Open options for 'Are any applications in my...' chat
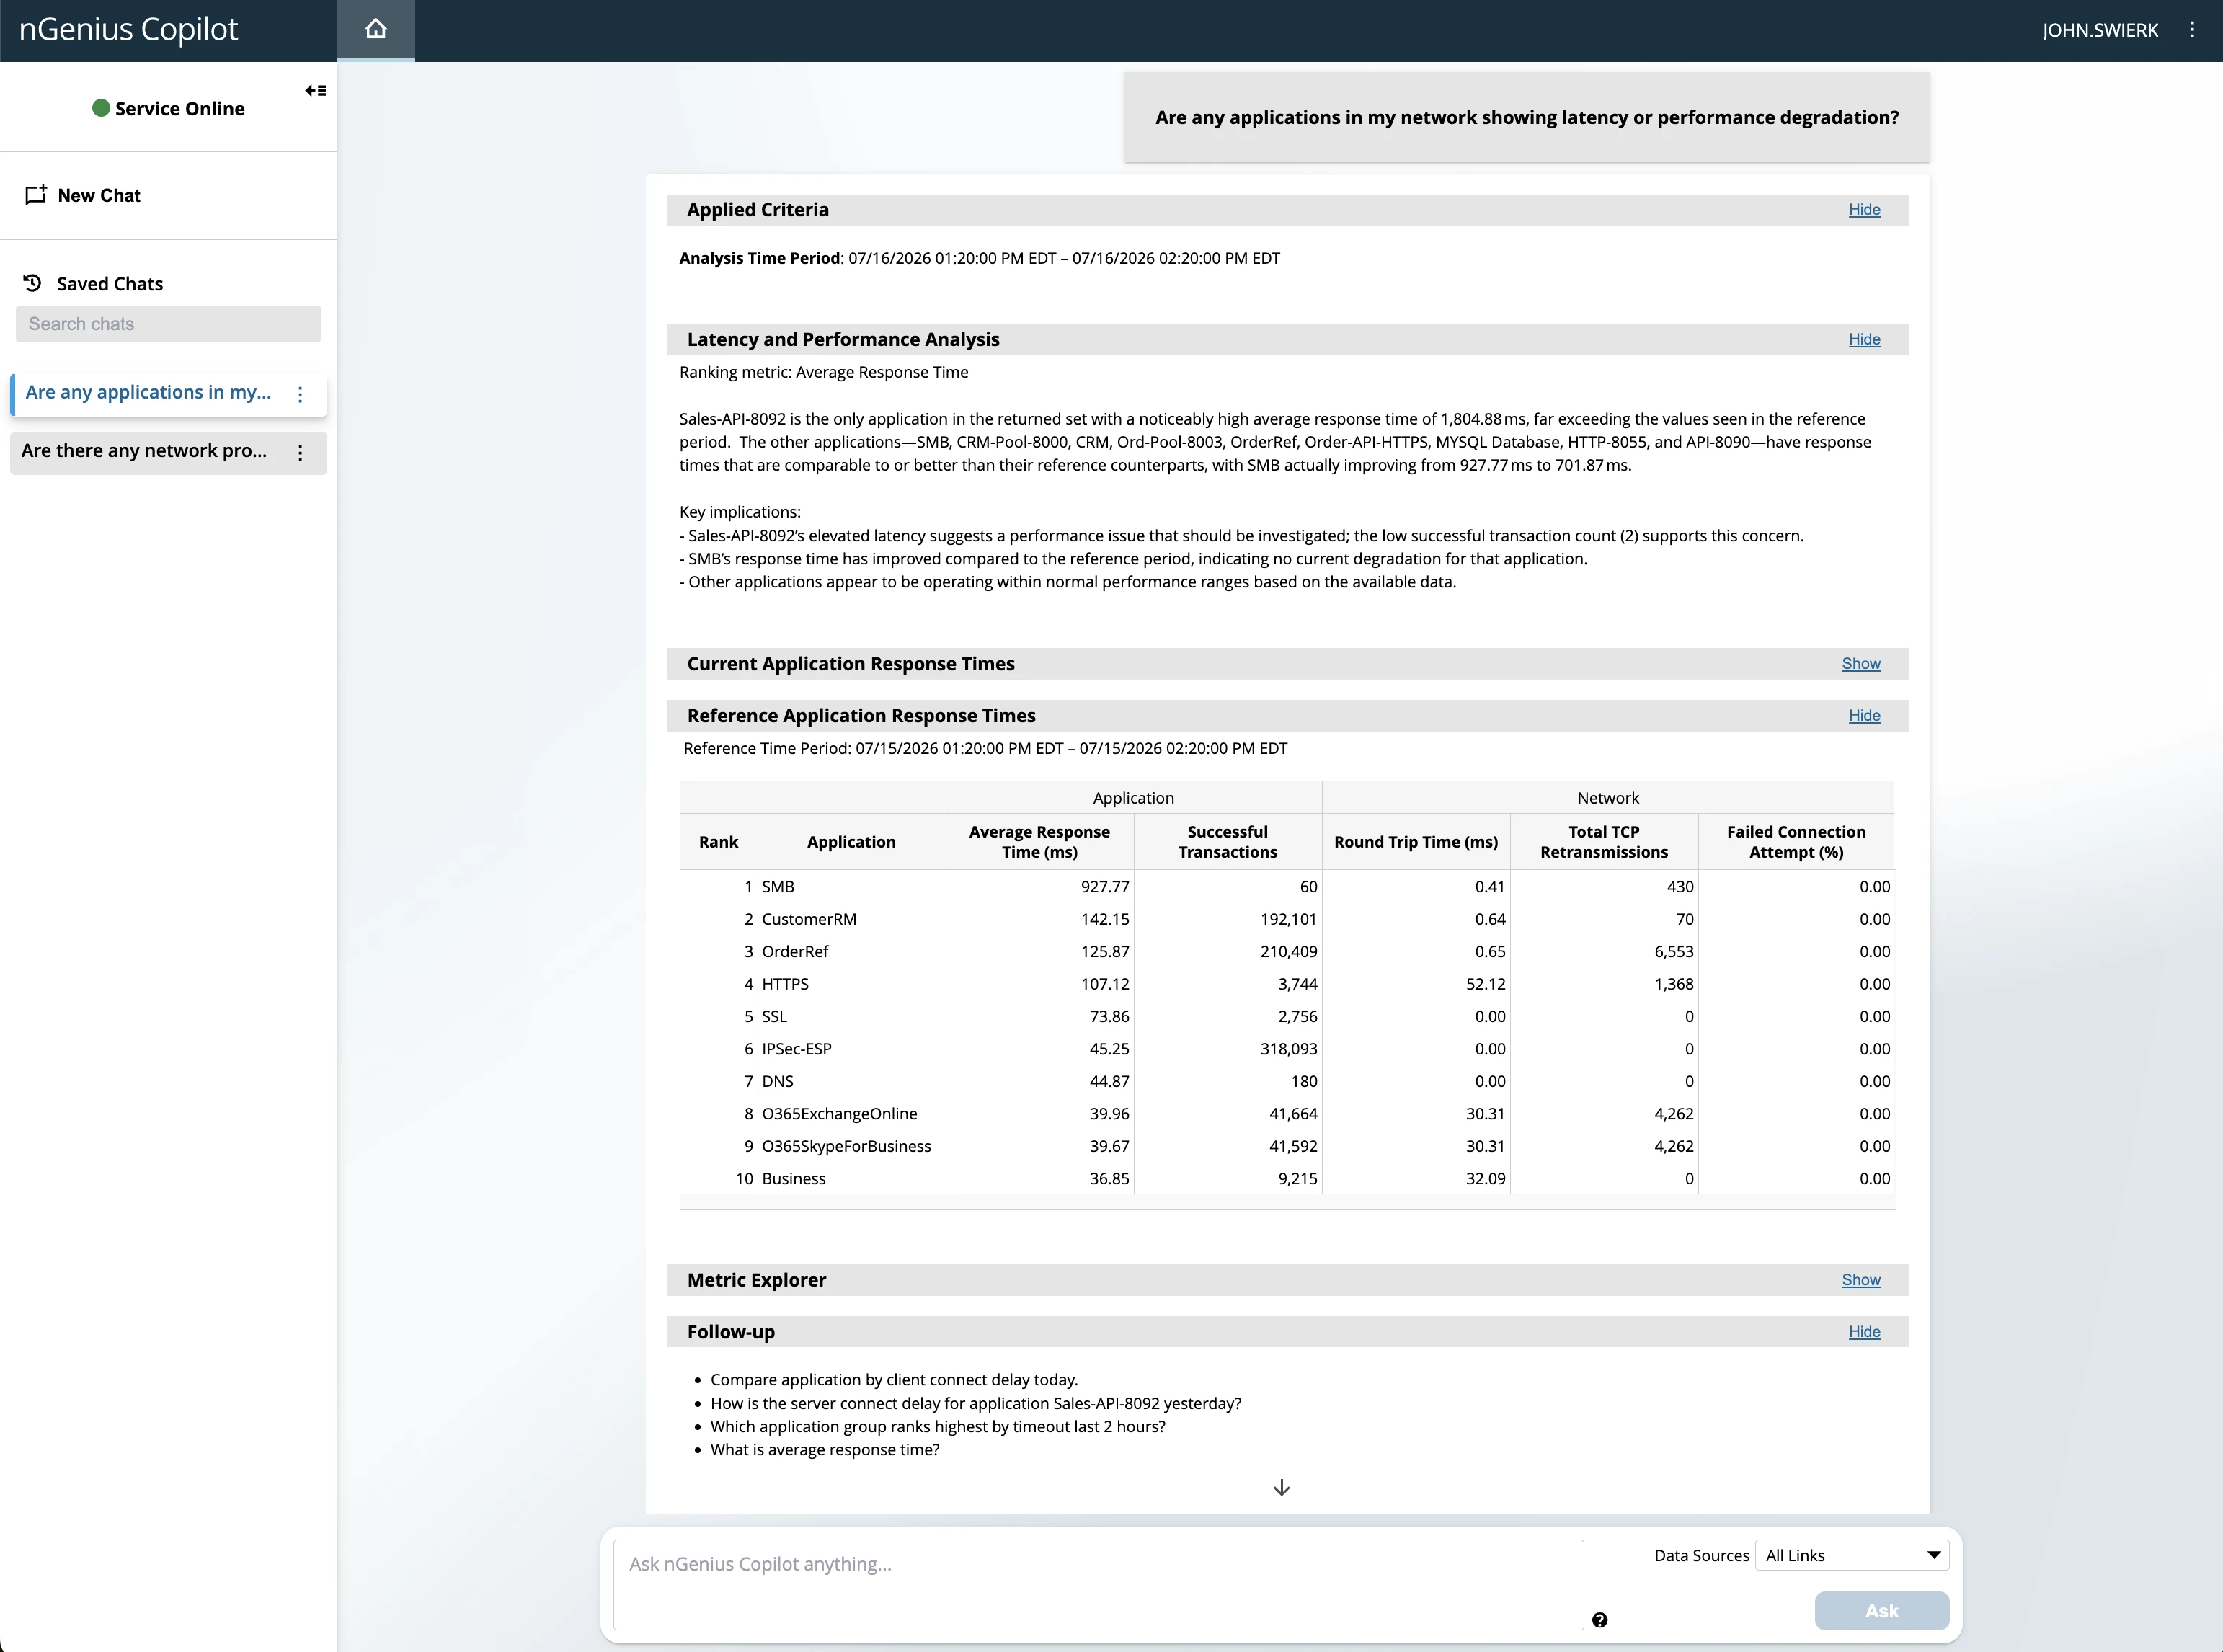The image size is (2223, 1652). (300, 394)
